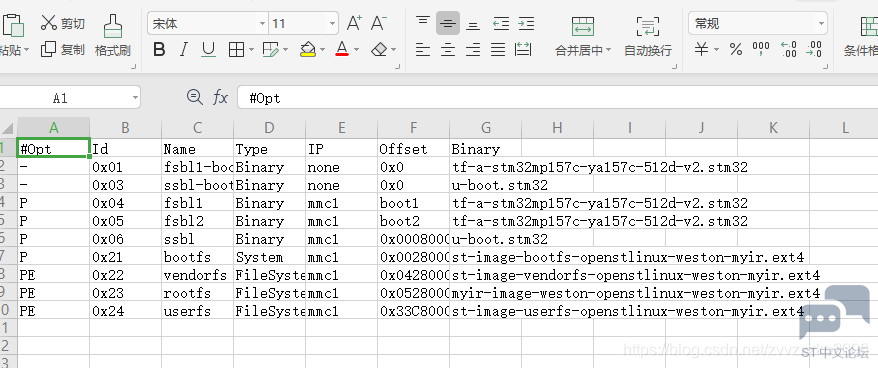Viewport: 878px width, 368px height.
Task: Select cell with text u-boot.stm32 in row 3
Action: 485,185
